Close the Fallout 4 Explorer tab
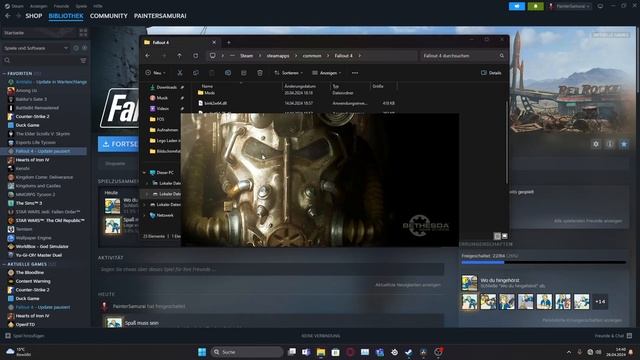 click(x=214, y=42)
